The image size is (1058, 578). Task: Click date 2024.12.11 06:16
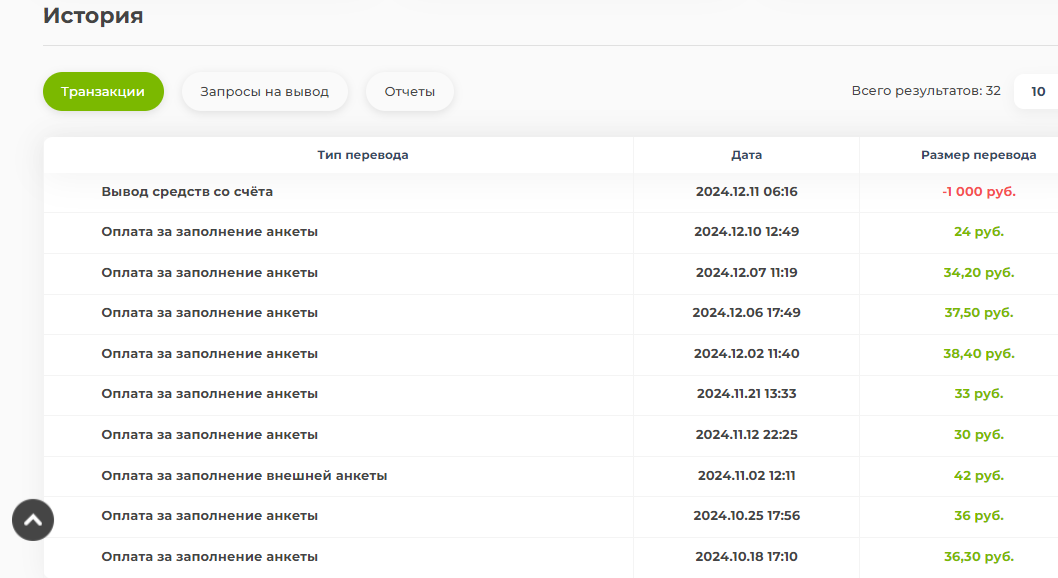[746, 192]
